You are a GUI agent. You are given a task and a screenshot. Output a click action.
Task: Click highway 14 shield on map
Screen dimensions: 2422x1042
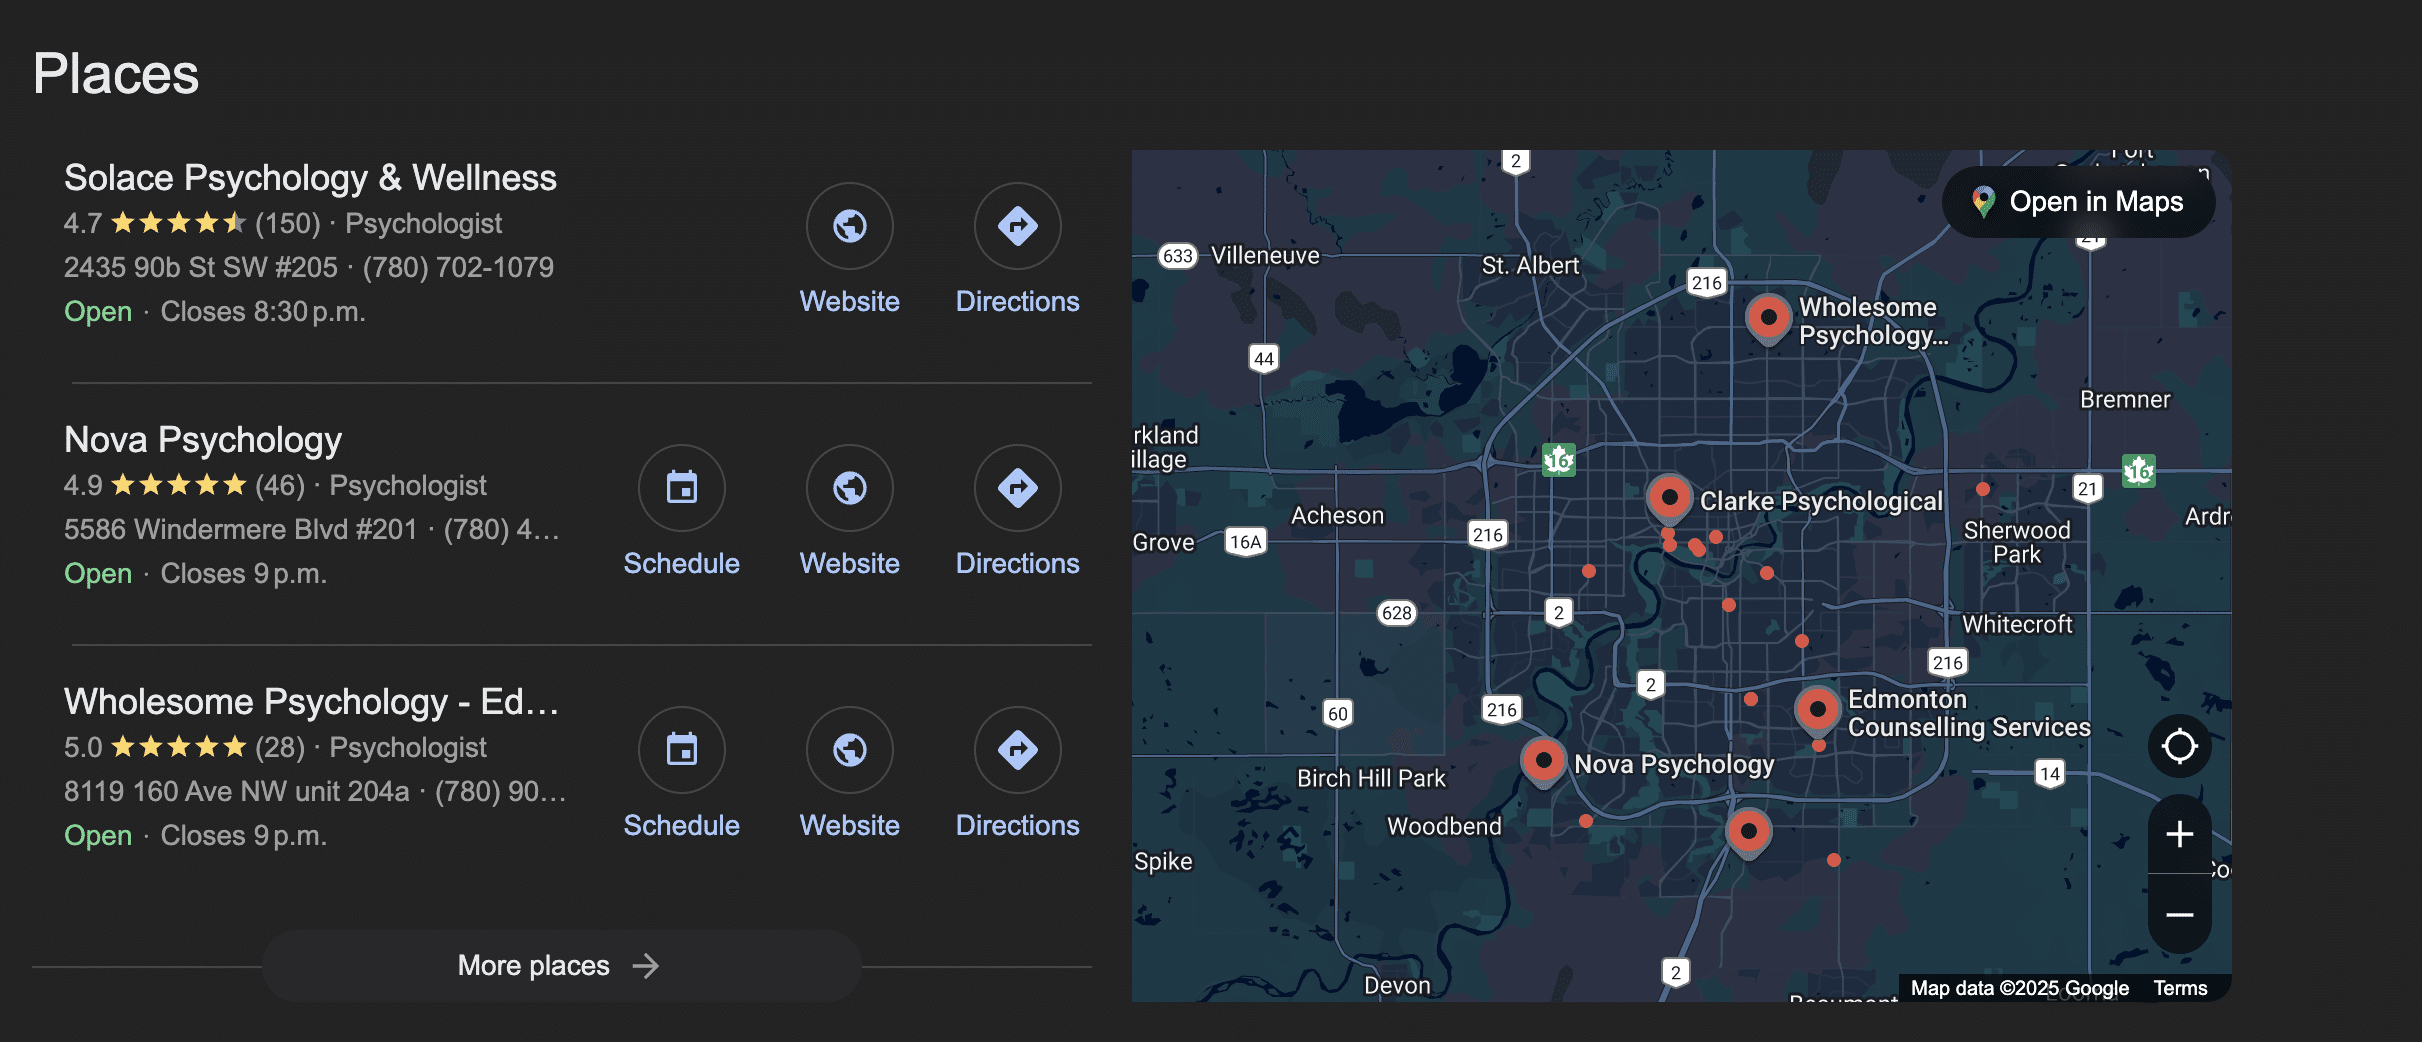(2050, 774)
